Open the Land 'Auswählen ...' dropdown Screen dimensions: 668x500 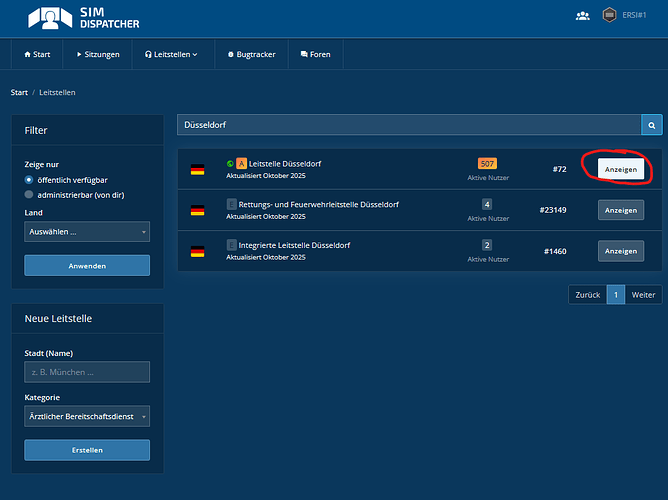coord(87,232)
